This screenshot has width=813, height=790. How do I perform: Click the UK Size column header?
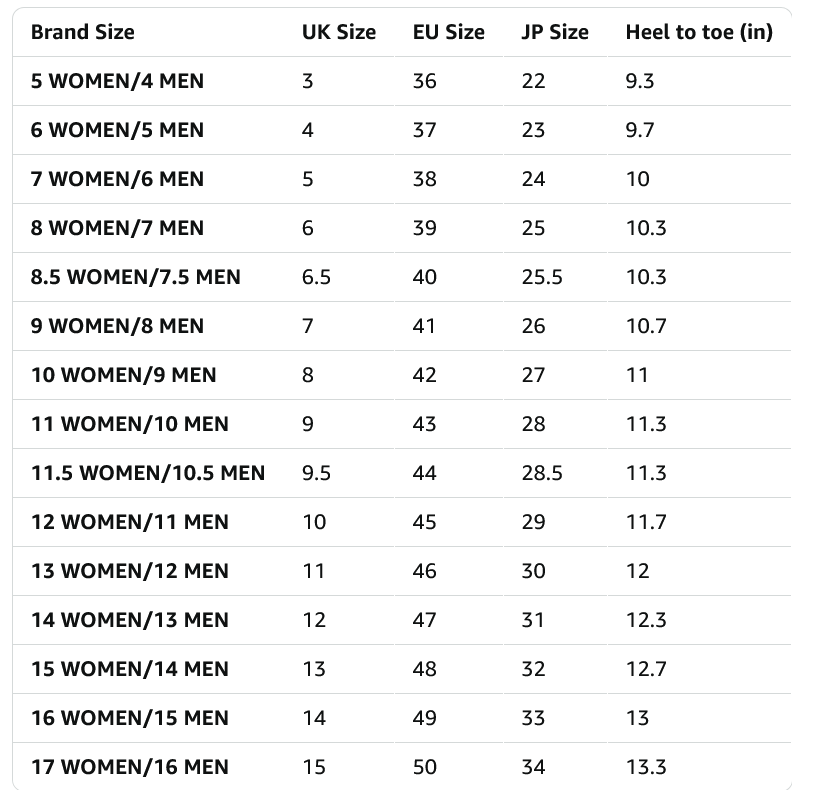coord(339,32)
